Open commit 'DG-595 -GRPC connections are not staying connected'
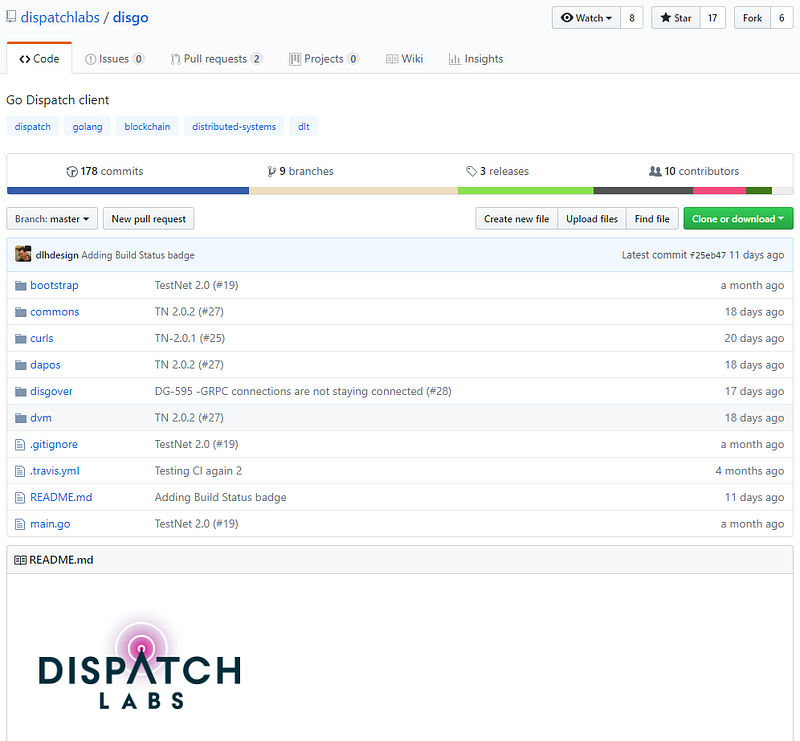 click(x=303, y=391)
